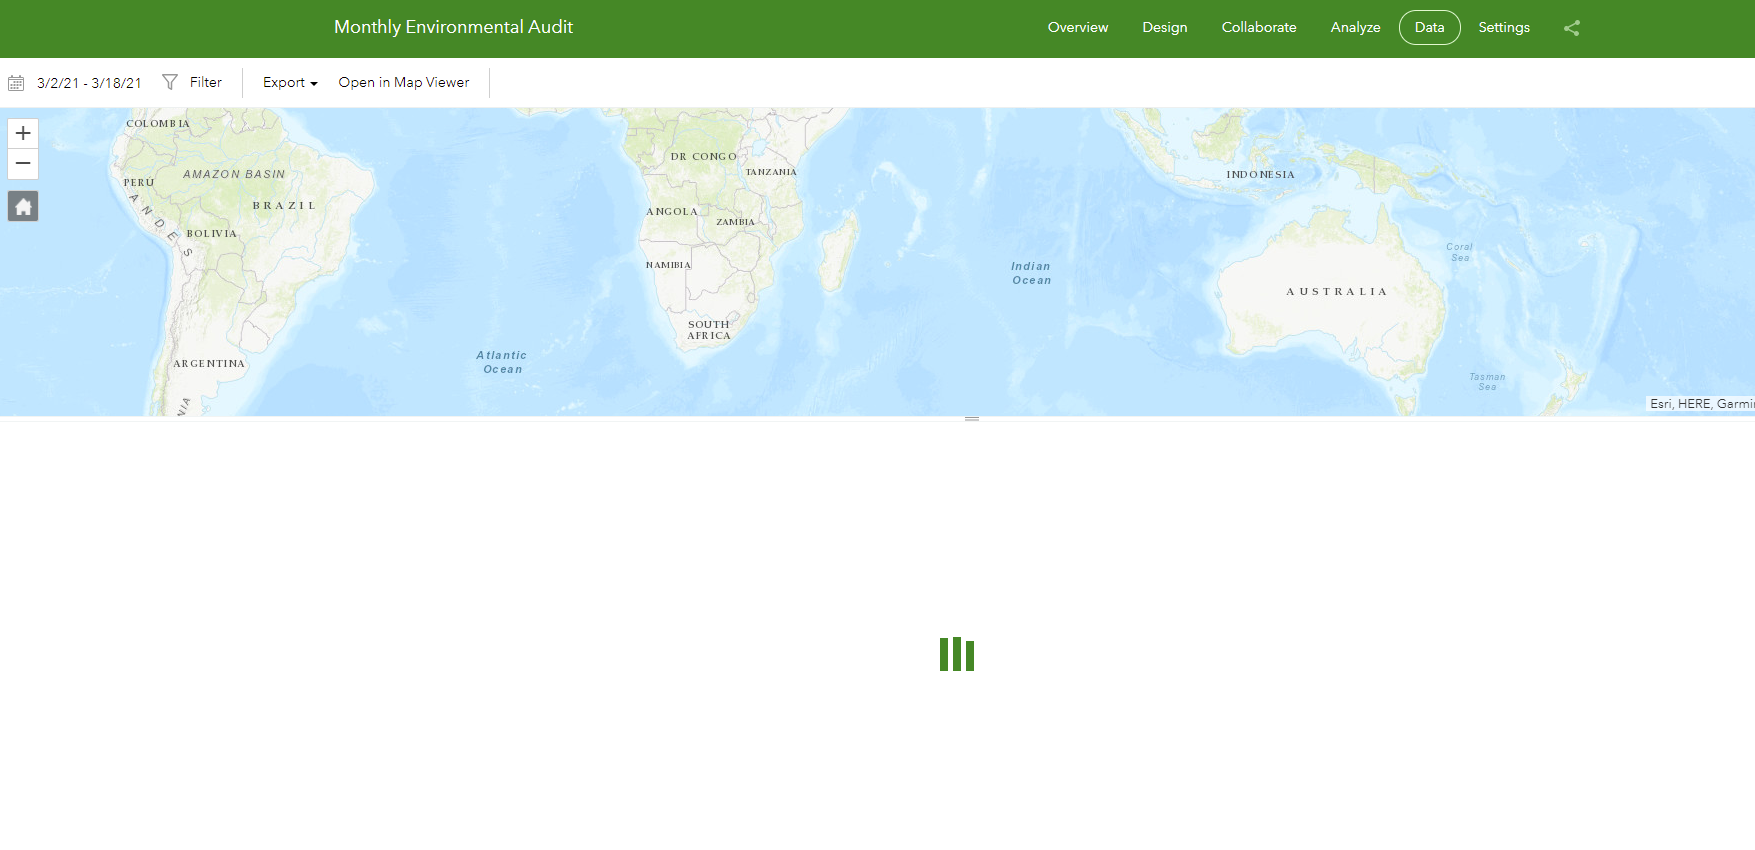Zoom out on the map
This screenshot has height=850, width=1755.
[x=23, y=164]
